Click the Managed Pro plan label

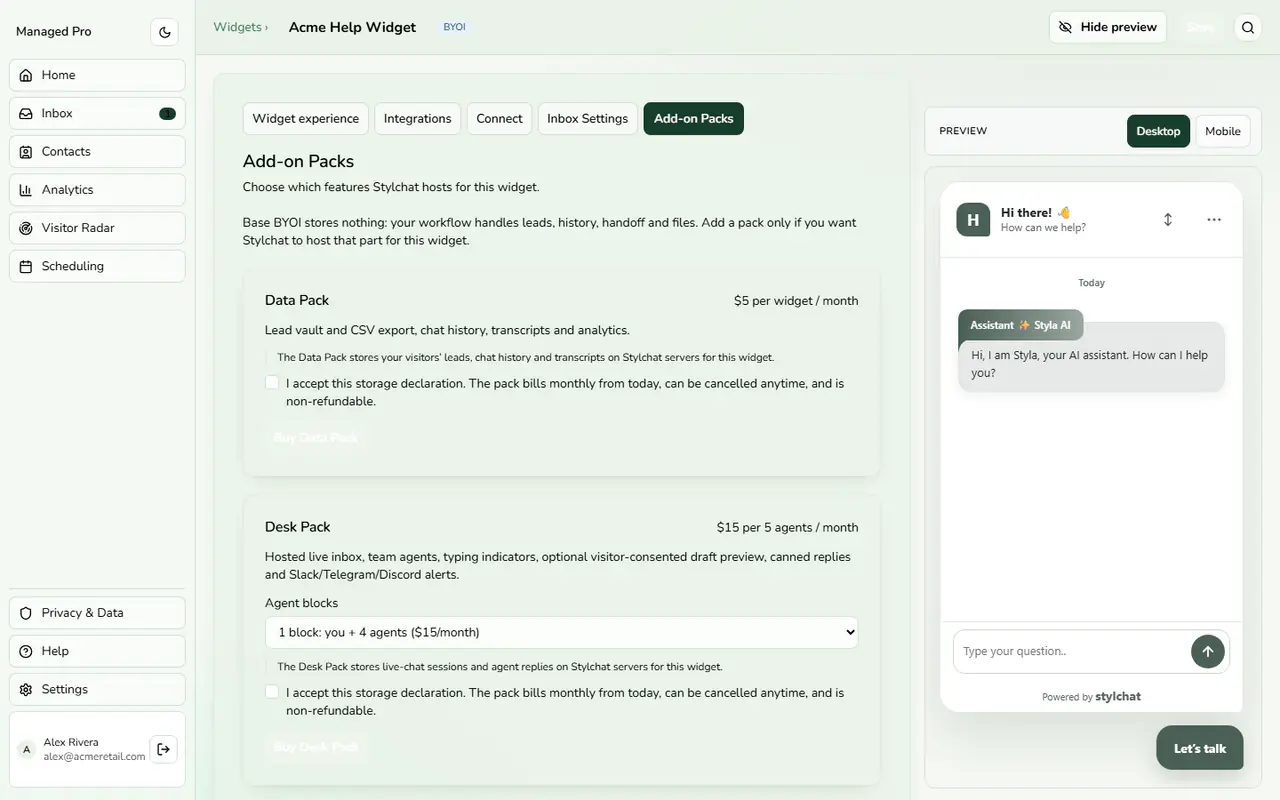pos(54,31)
